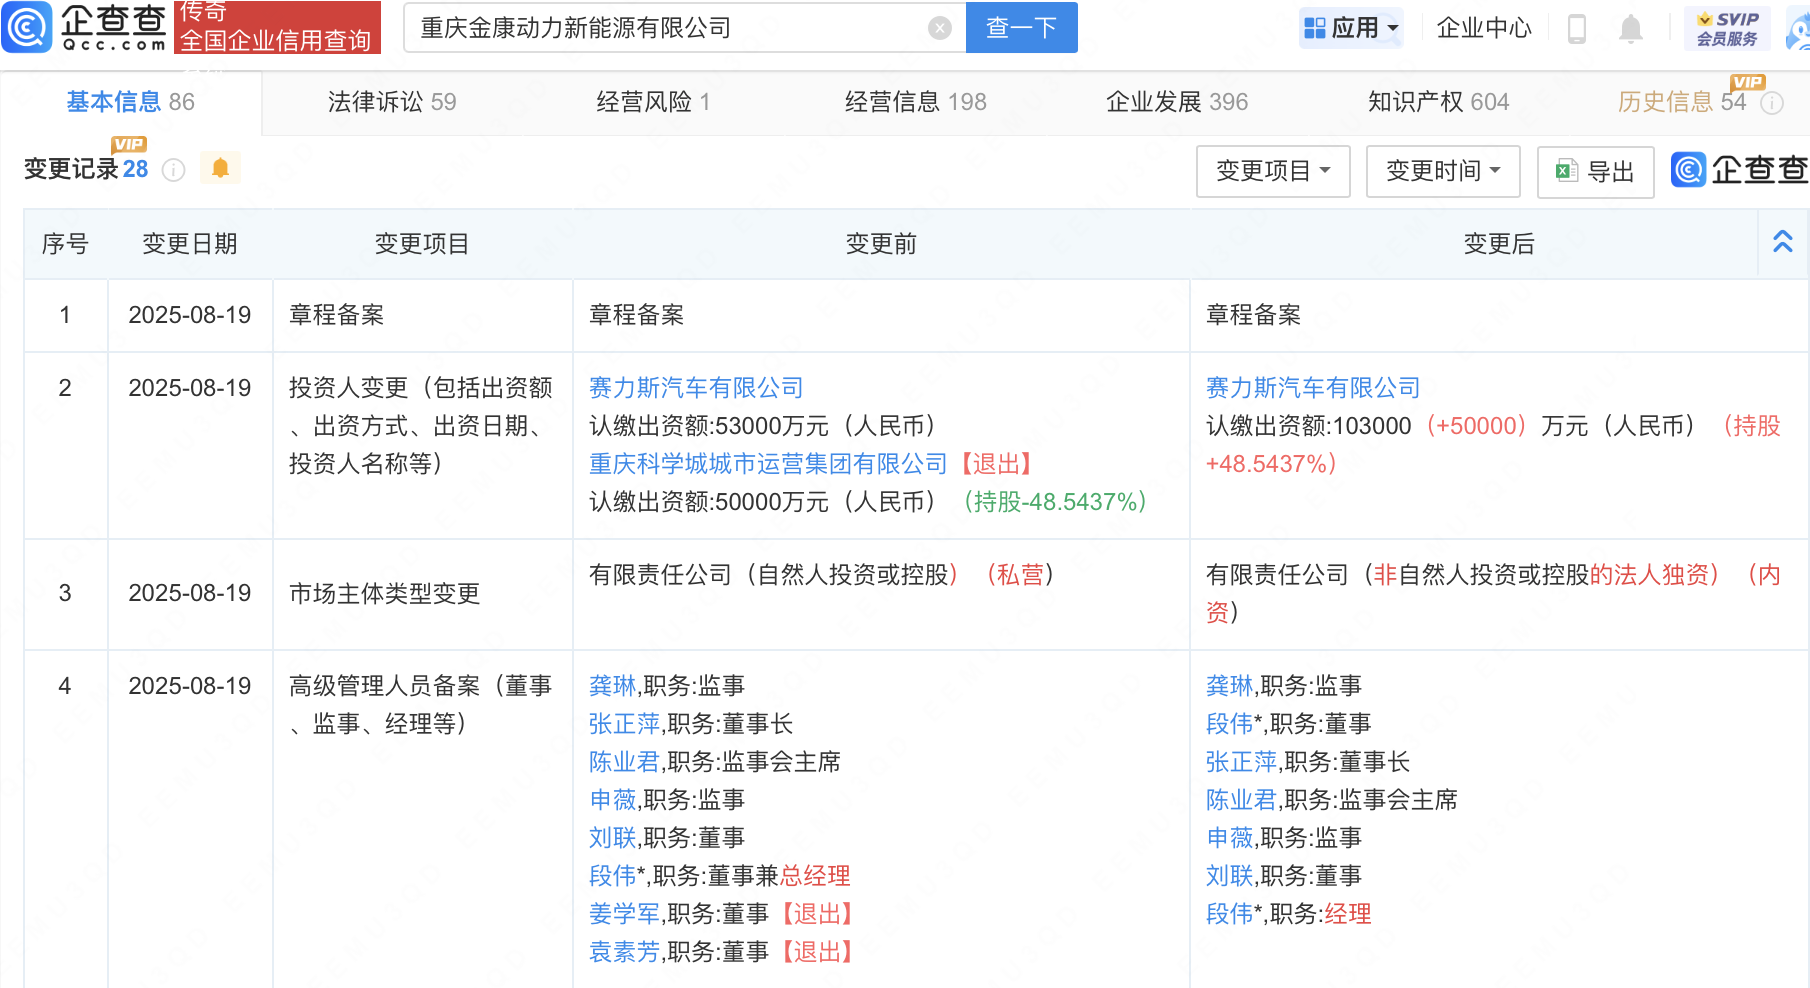Switch to the 基本信息 tab
Screen dimensions: 1810x988
pos(130,102)
